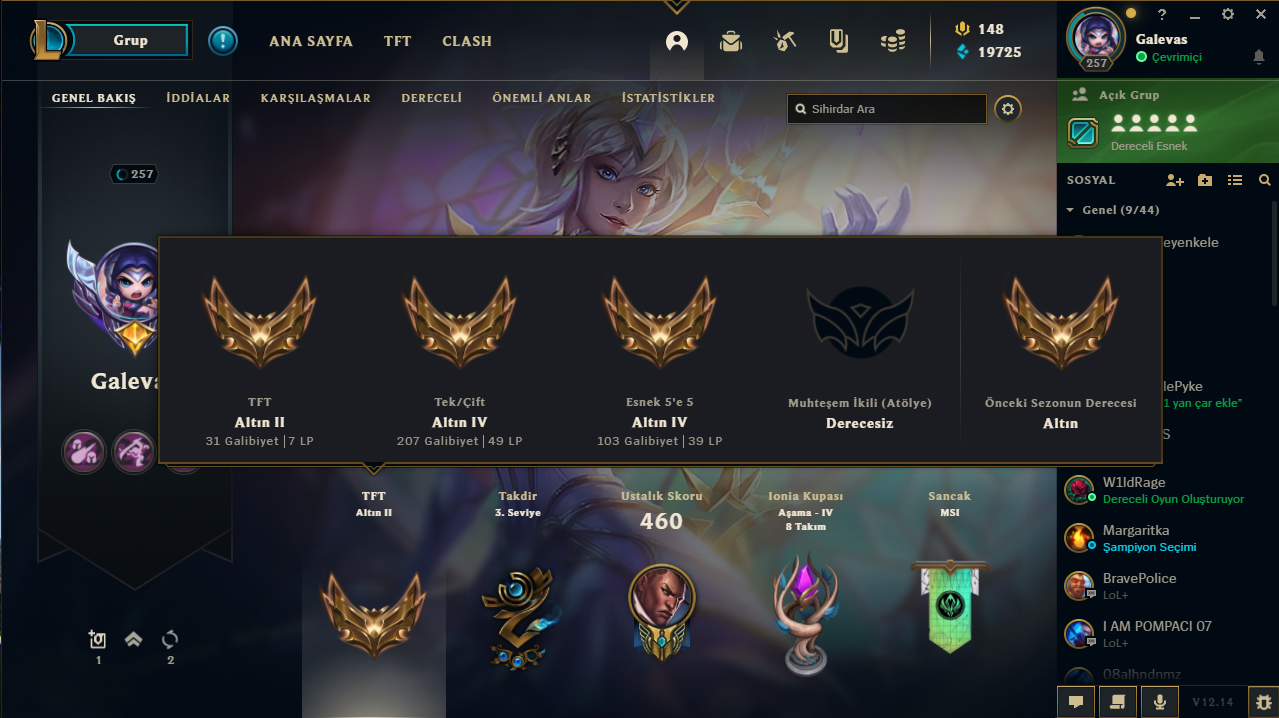Click the bug report icon near version
1279x718 pixels.
tap(1263, 702)
